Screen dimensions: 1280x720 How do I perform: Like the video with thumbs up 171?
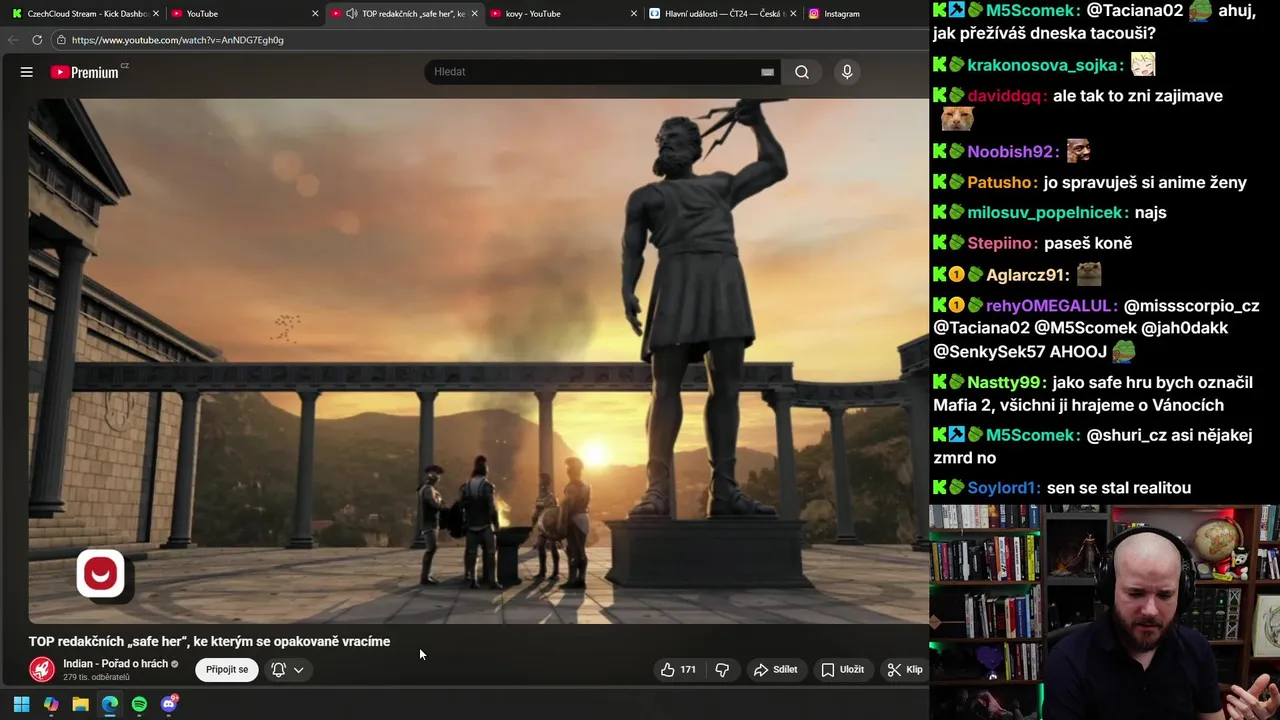click(x=678, y=670)
